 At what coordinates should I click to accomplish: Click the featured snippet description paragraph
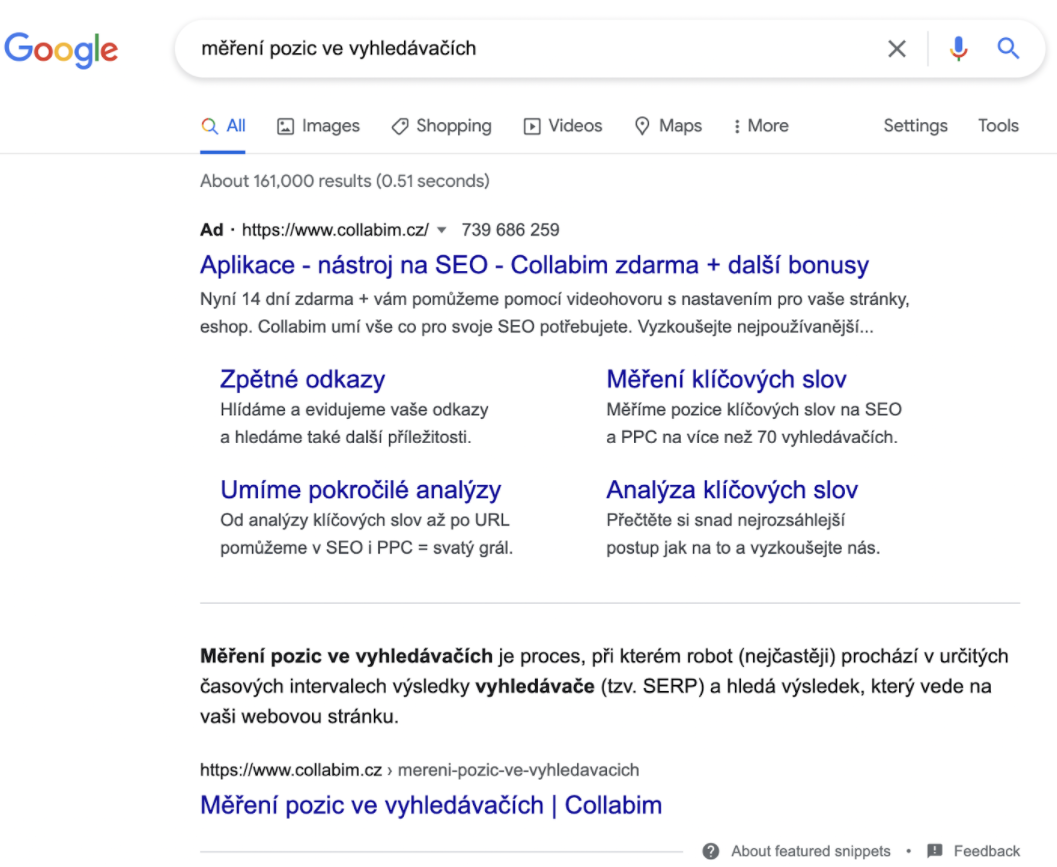point(605,686)
